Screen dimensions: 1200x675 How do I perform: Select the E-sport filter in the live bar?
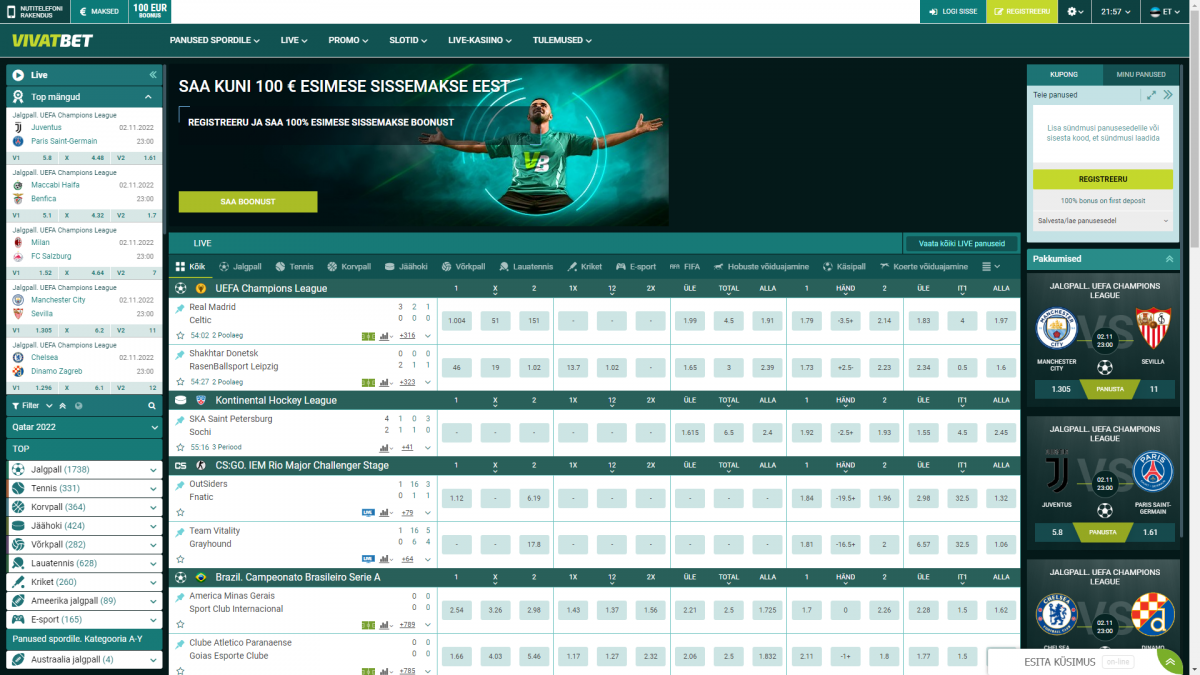[x=635, y=267]
